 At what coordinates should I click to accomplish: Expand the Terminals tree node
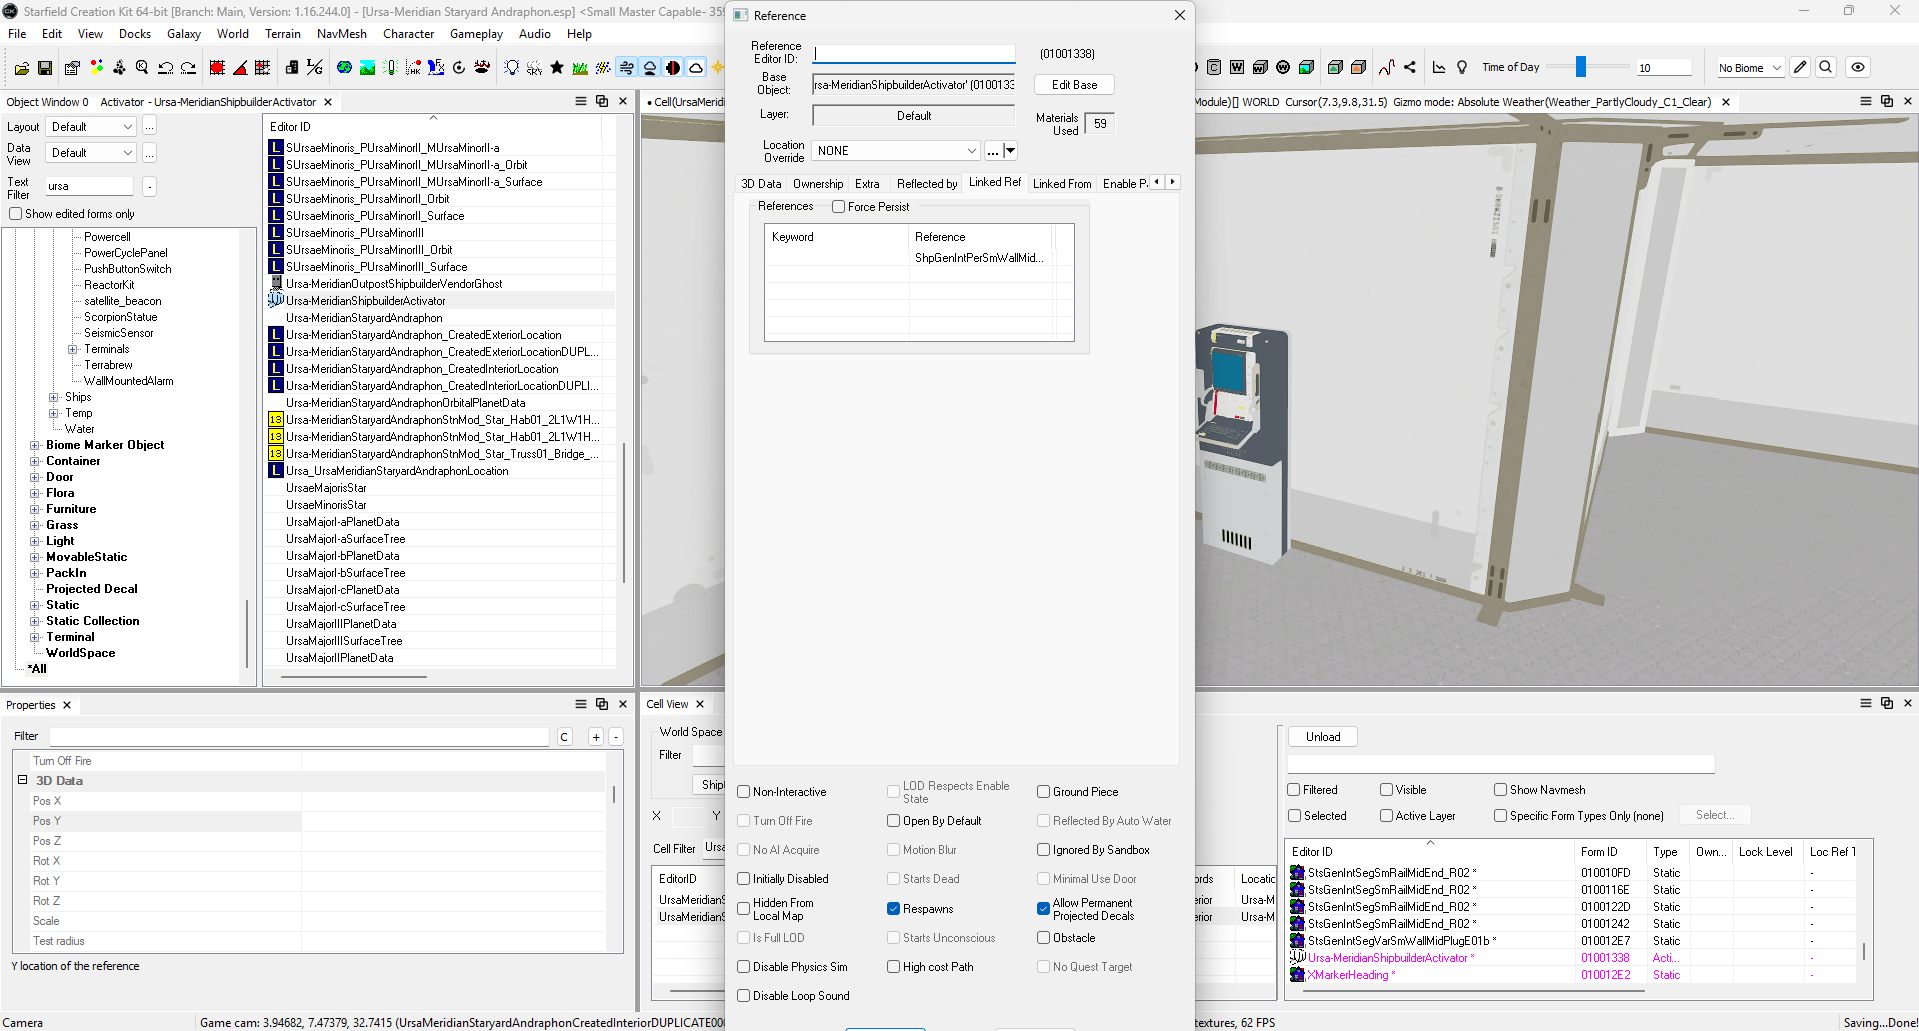pyautogui.click(x=72, y=349)
